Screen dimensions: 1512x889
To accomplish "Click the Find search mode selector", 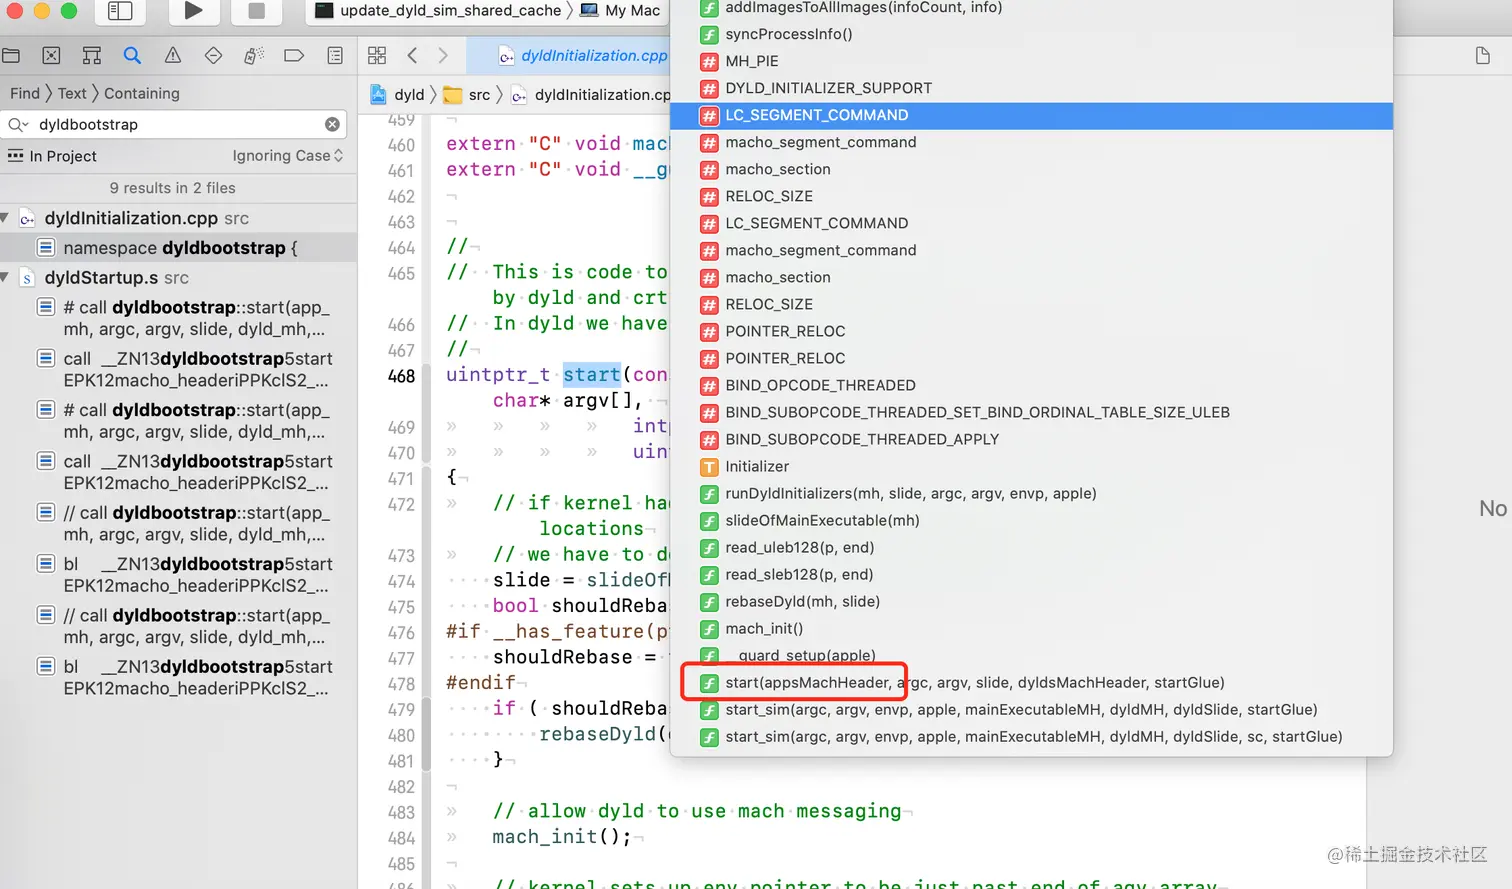I will click(x=25, y=93).
